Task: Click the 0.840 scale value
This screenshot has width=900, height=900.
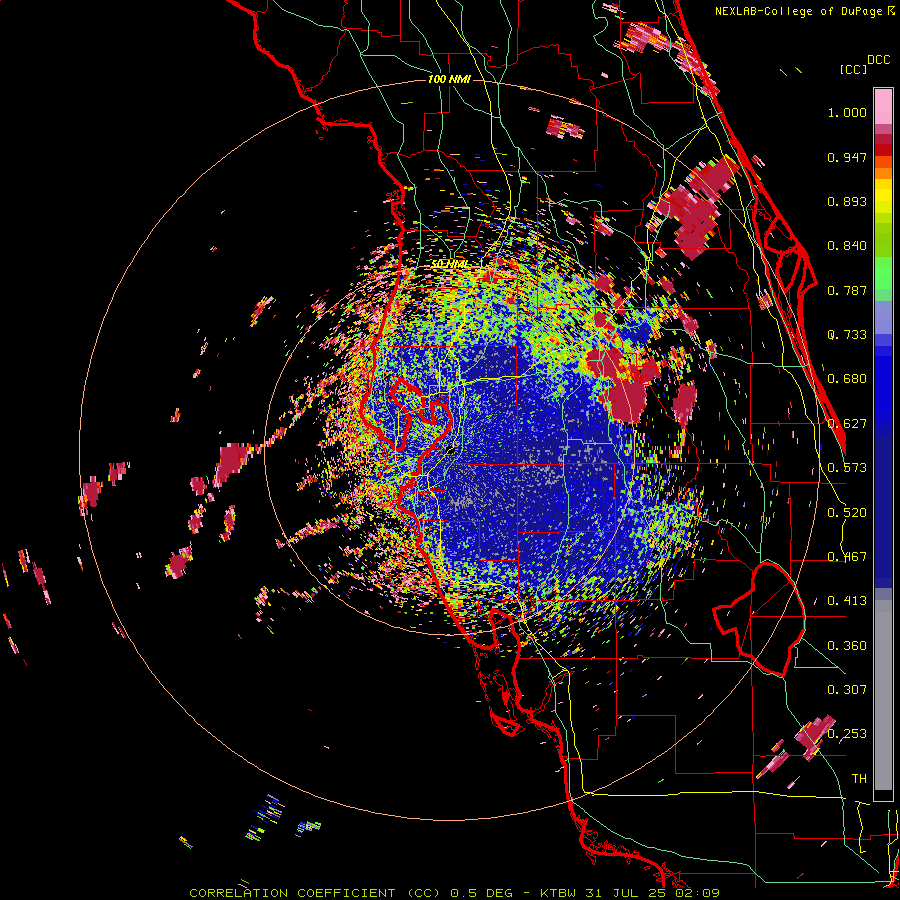Action: point(847,246)
